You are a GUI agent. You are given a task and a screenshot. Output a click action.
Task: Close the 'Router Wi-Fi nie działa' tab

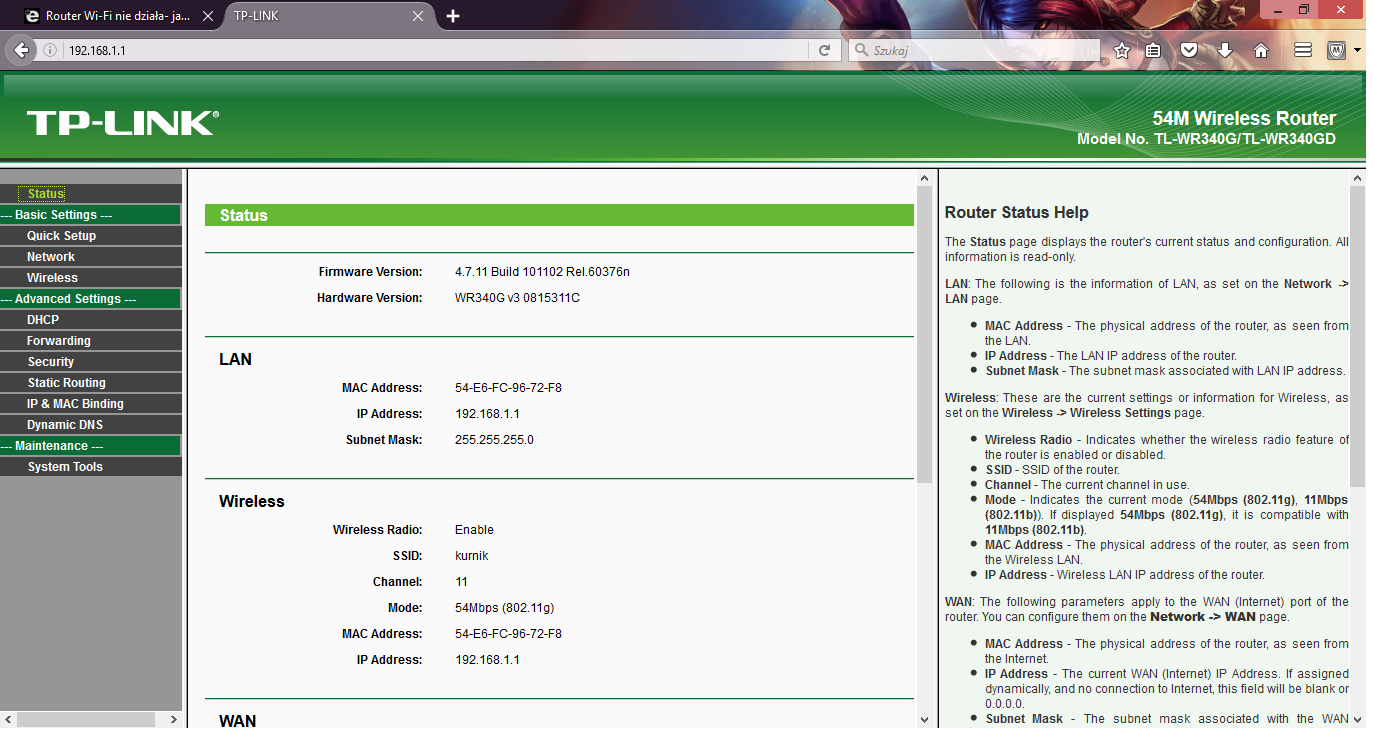[x=207, y=16]
